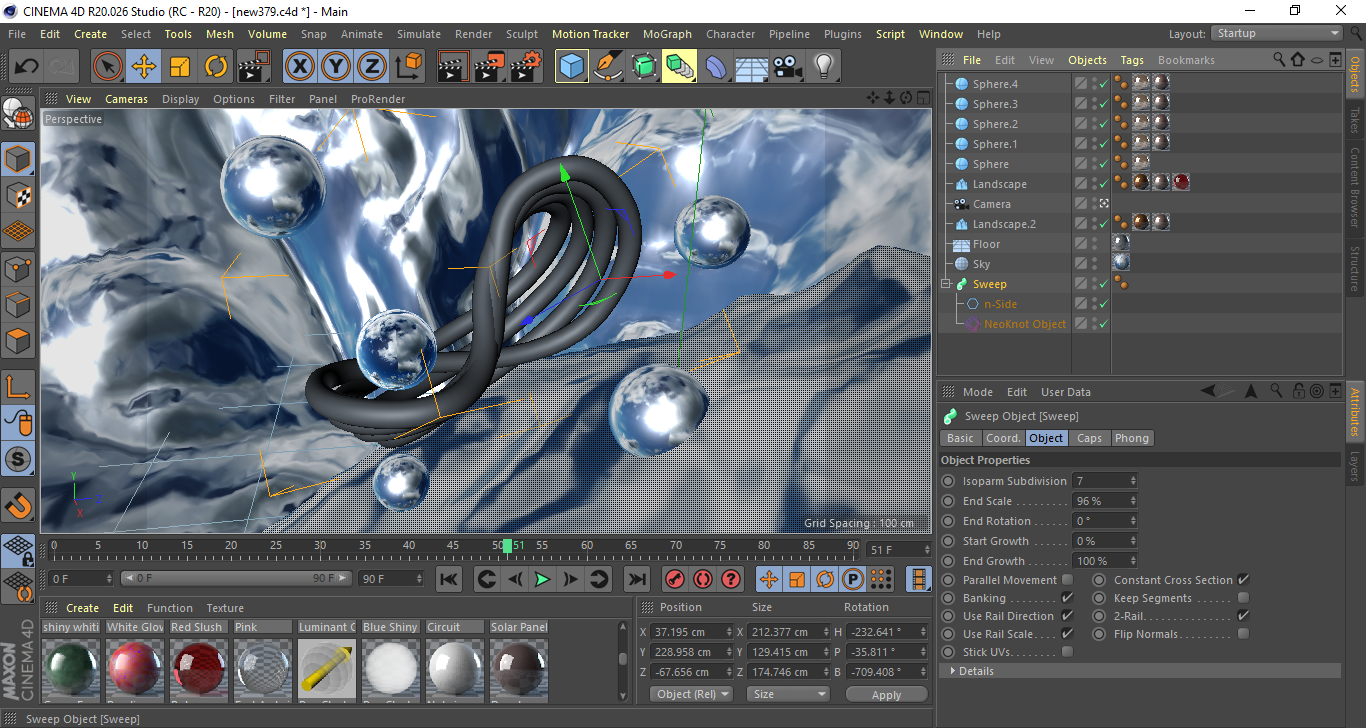The width and height of the screenshot is (1366, 728).
Task: Add a Camera object
Action: (x=787, y=67)
